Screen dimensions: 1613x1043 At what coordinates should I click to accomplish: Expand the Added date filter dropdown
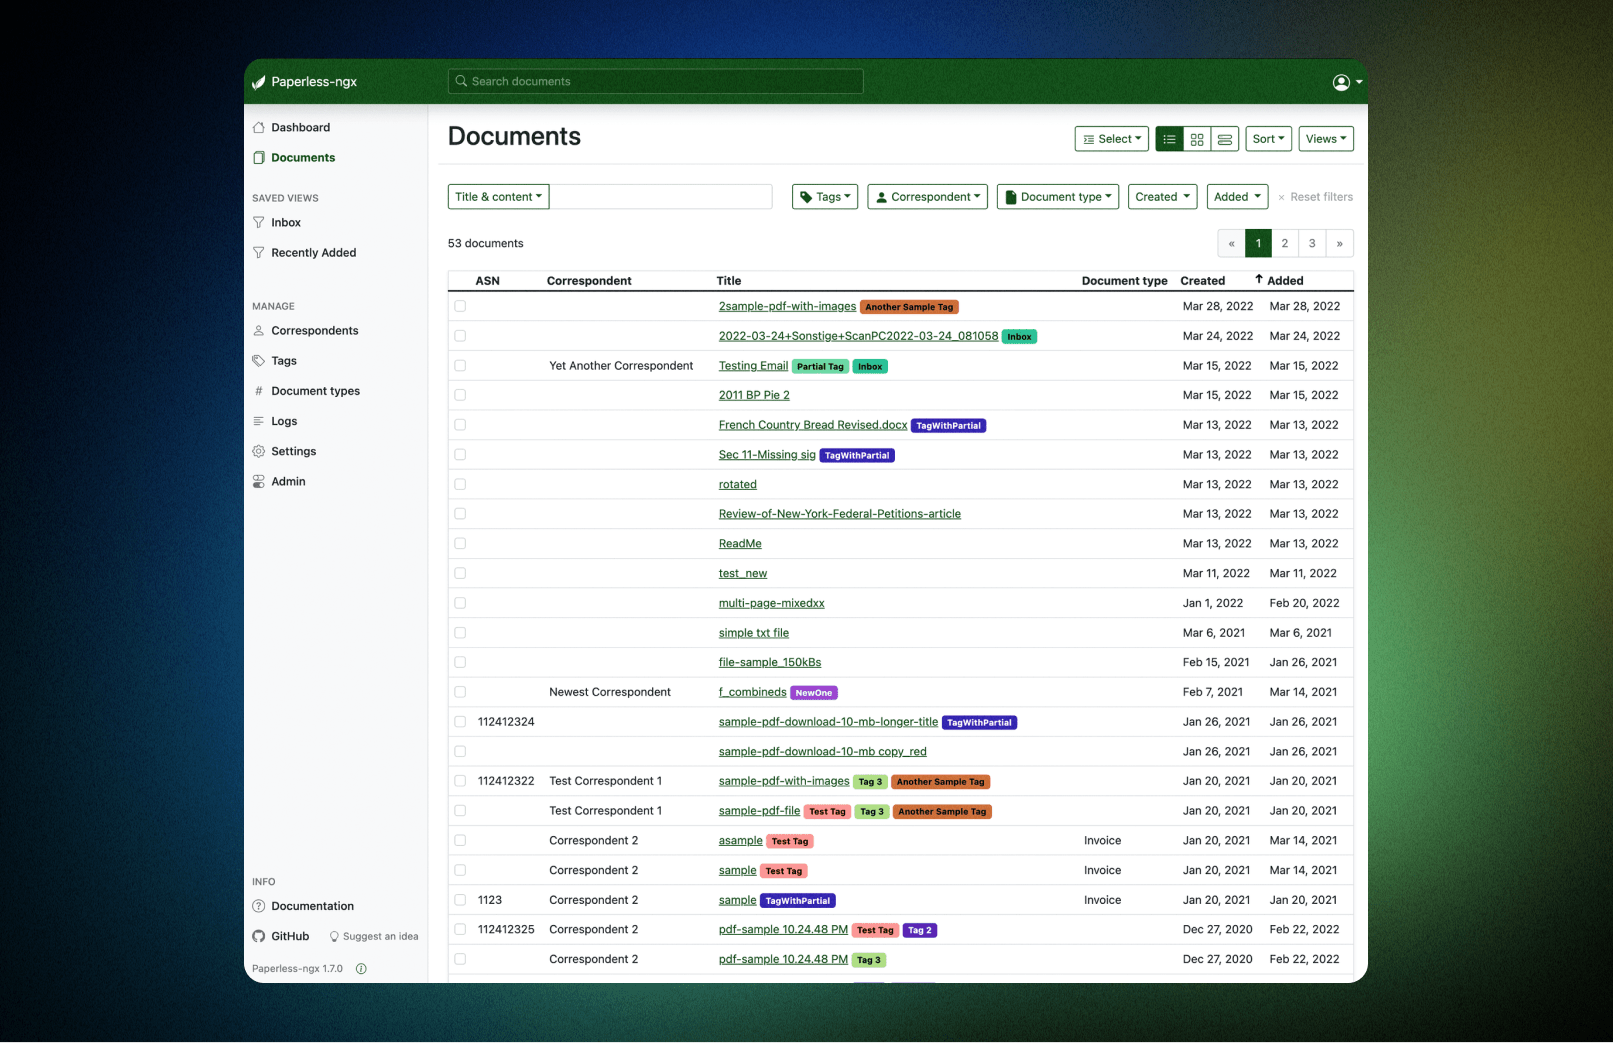[x=1237, y=197]
